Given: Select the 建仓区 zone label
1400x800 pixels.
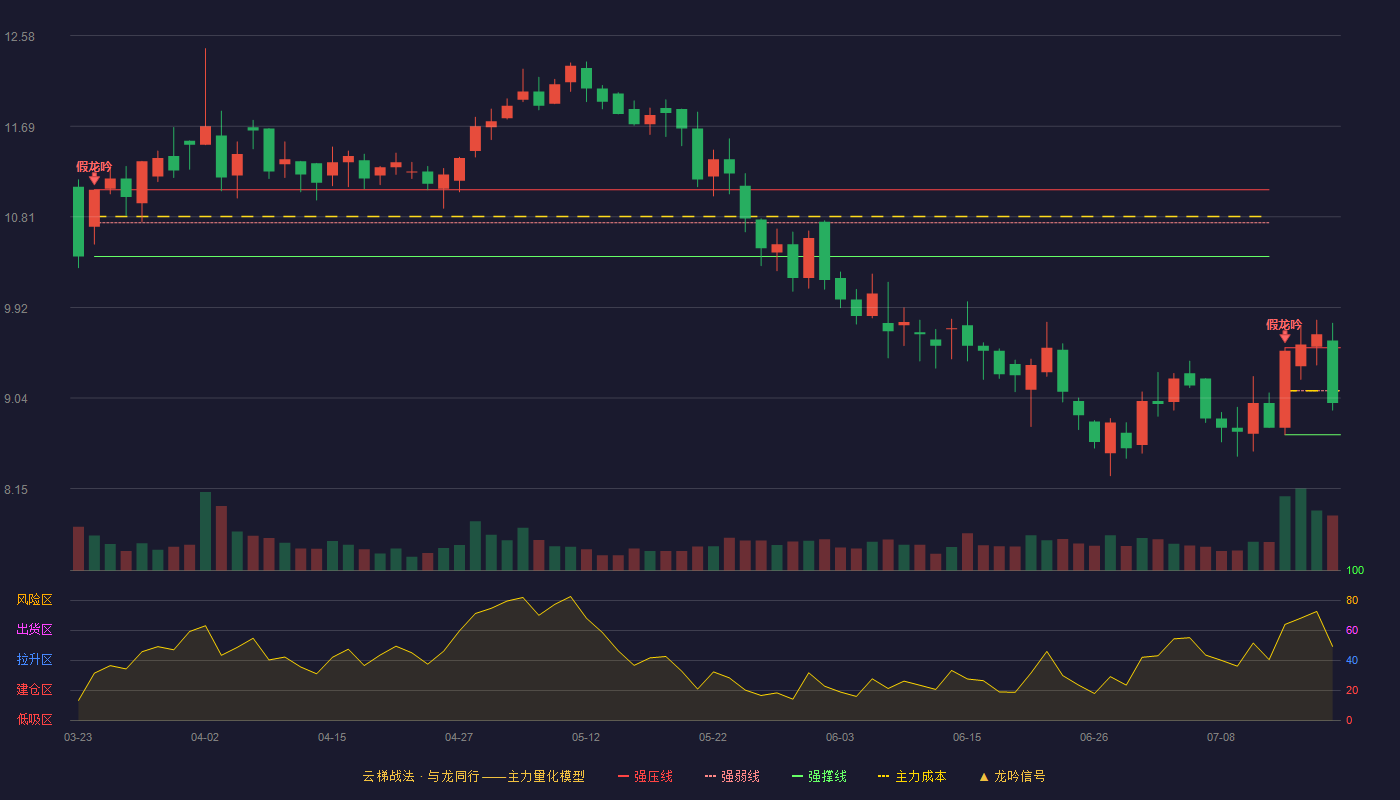Looking at the screenshot, I should tap(34, 690).
